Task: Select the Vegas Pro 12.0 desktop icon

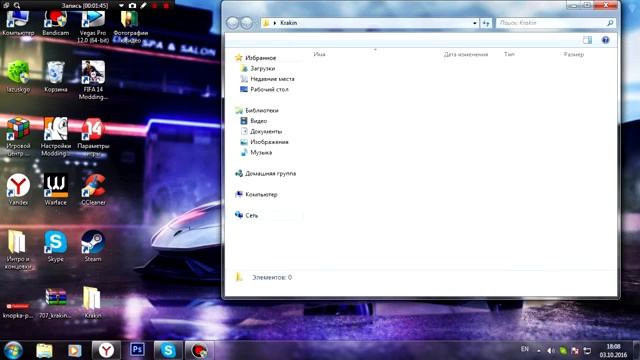Action: coord(93,27)
